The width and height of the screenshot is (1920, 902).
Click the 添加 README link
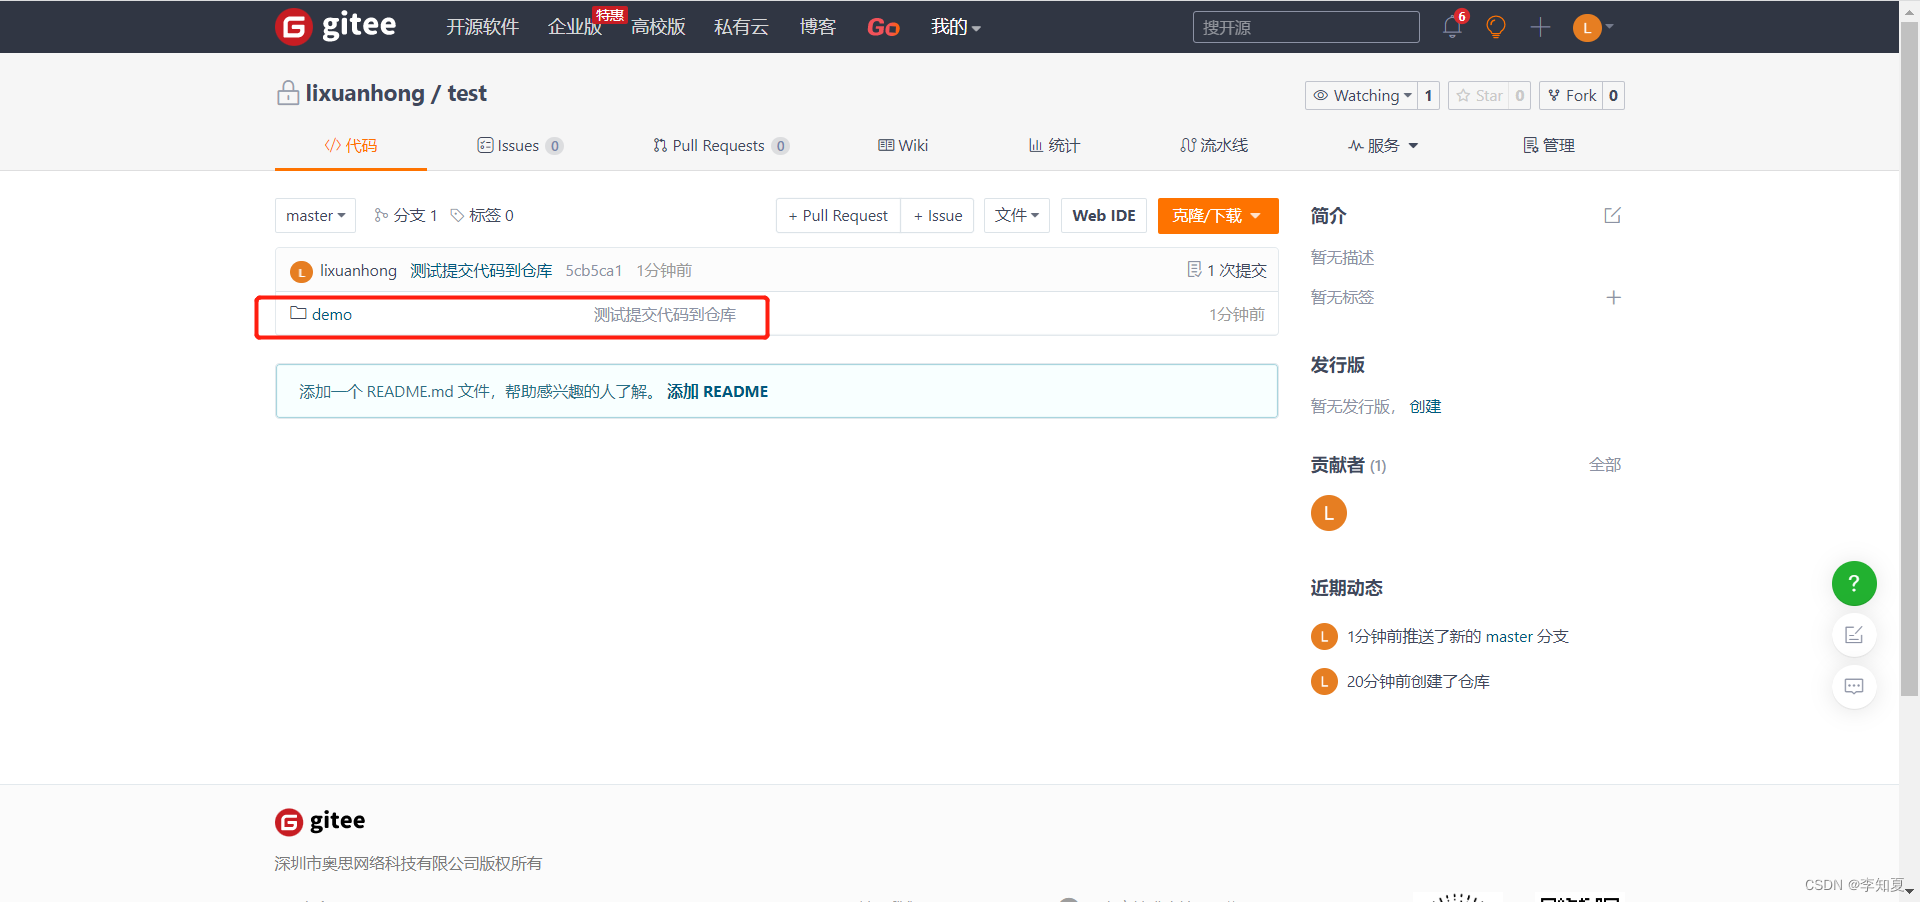[x=717, y=391]
